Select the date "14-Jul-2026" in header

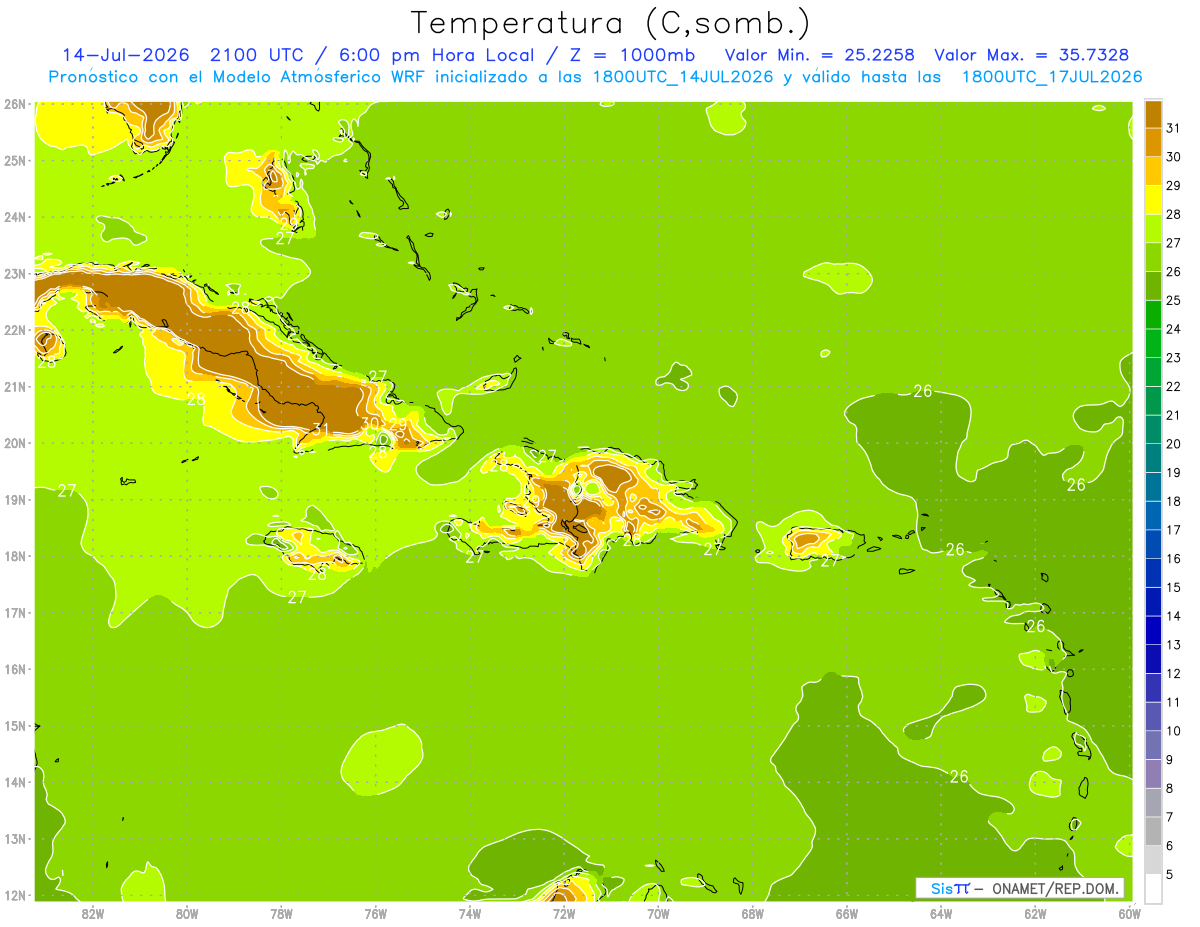click(126, 55)
